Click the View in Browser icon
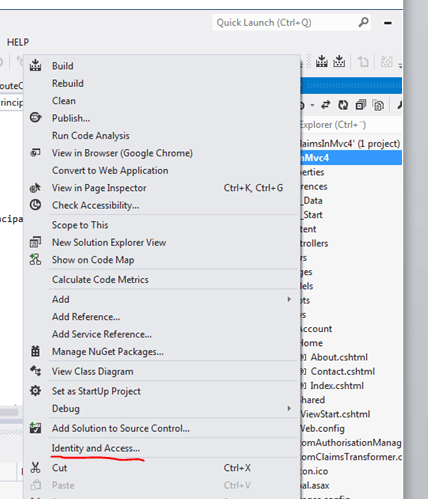Viewport: 428px width, 499px height. click(x=35, y=153)
